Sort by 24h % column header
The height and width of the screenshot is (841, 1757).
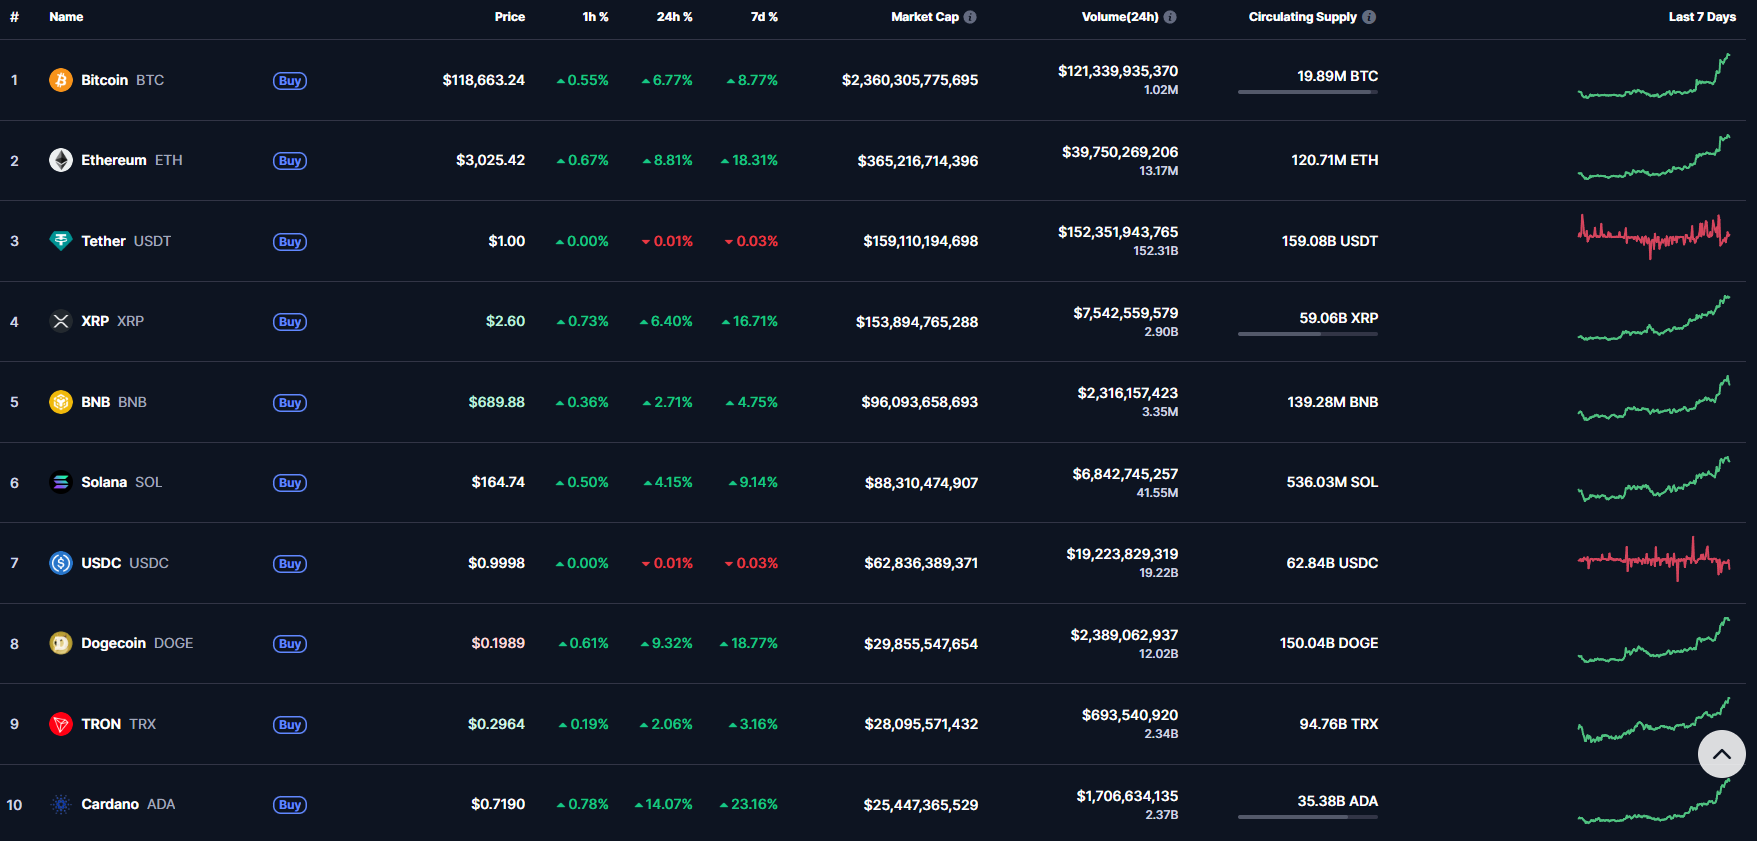pyautogui.click(x=674, y=17)
